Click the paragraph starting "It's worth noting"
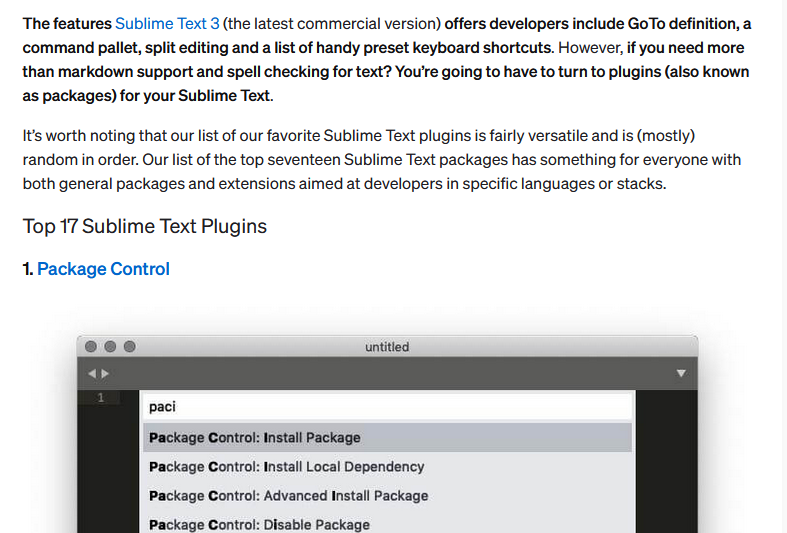Viewport: 787px width, 533px height. coord(380,159)
